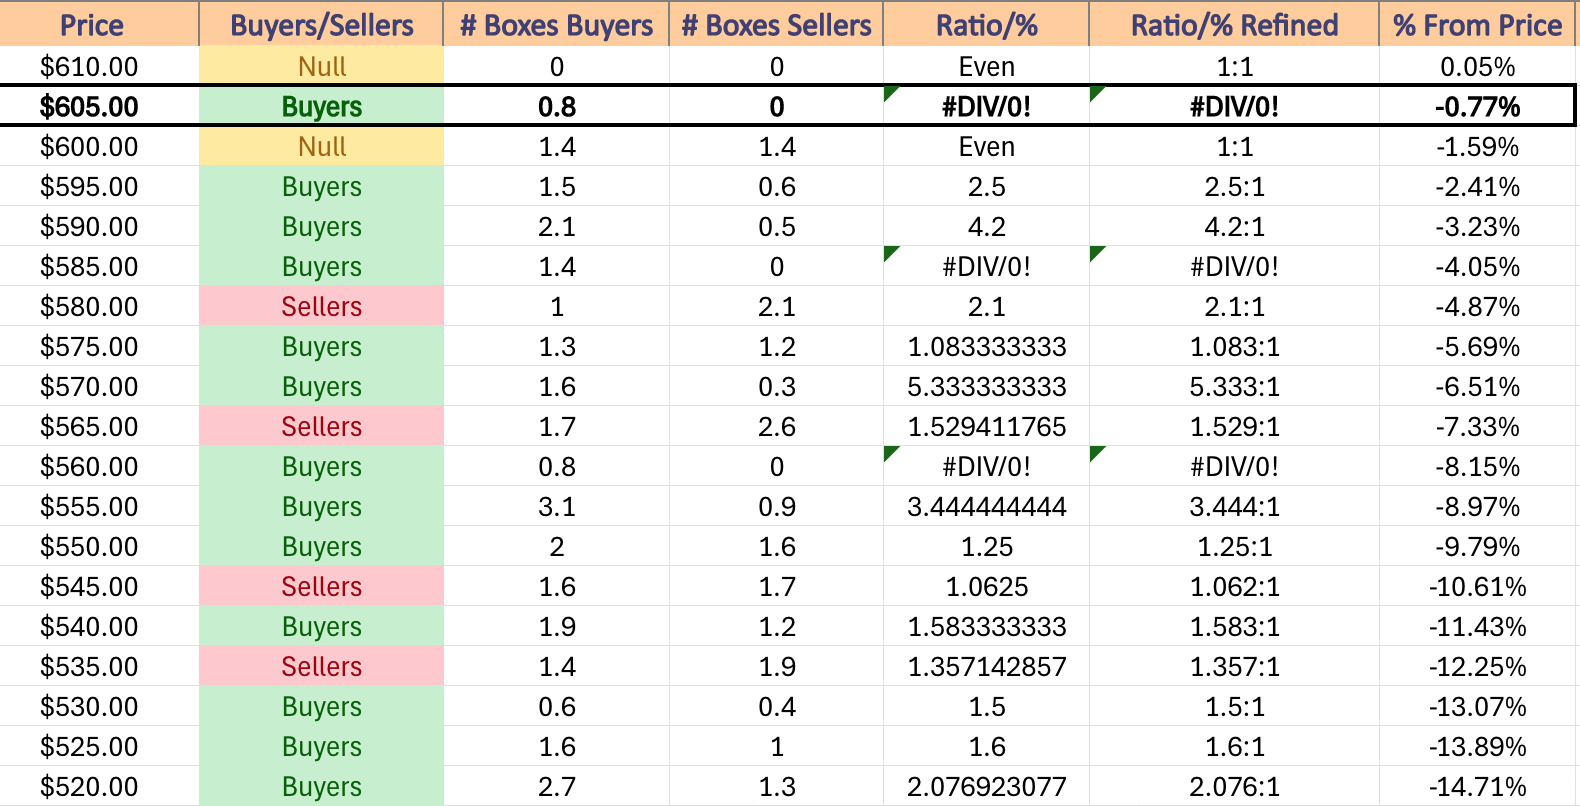Click the $610.00 price cell
The width and height of the screenshot is (1580, 806).
click(x=99, y=66)
